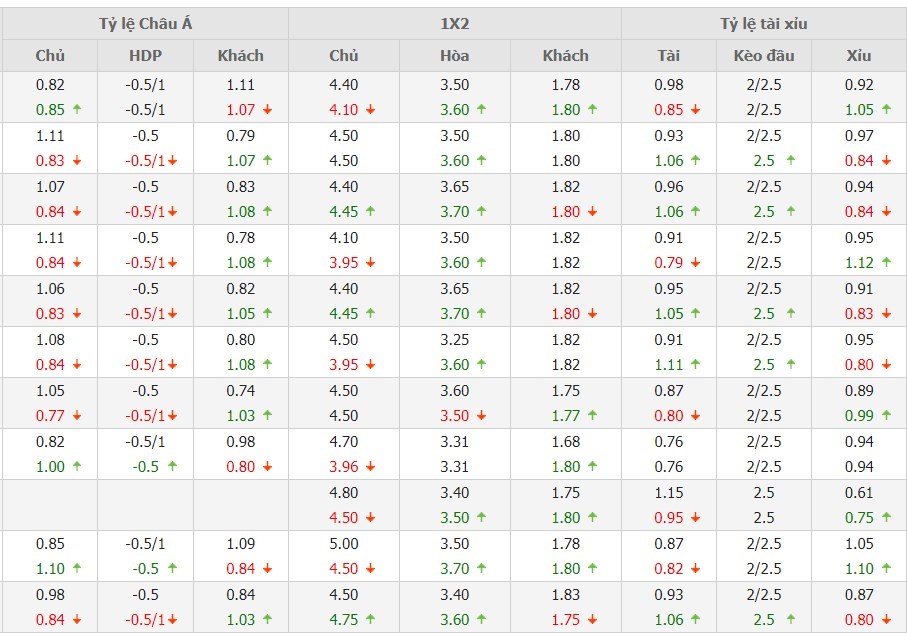This screenshot has height=633, width=907.
Task: Select the 1X2 section header
Action: click(x=455, y=24)
